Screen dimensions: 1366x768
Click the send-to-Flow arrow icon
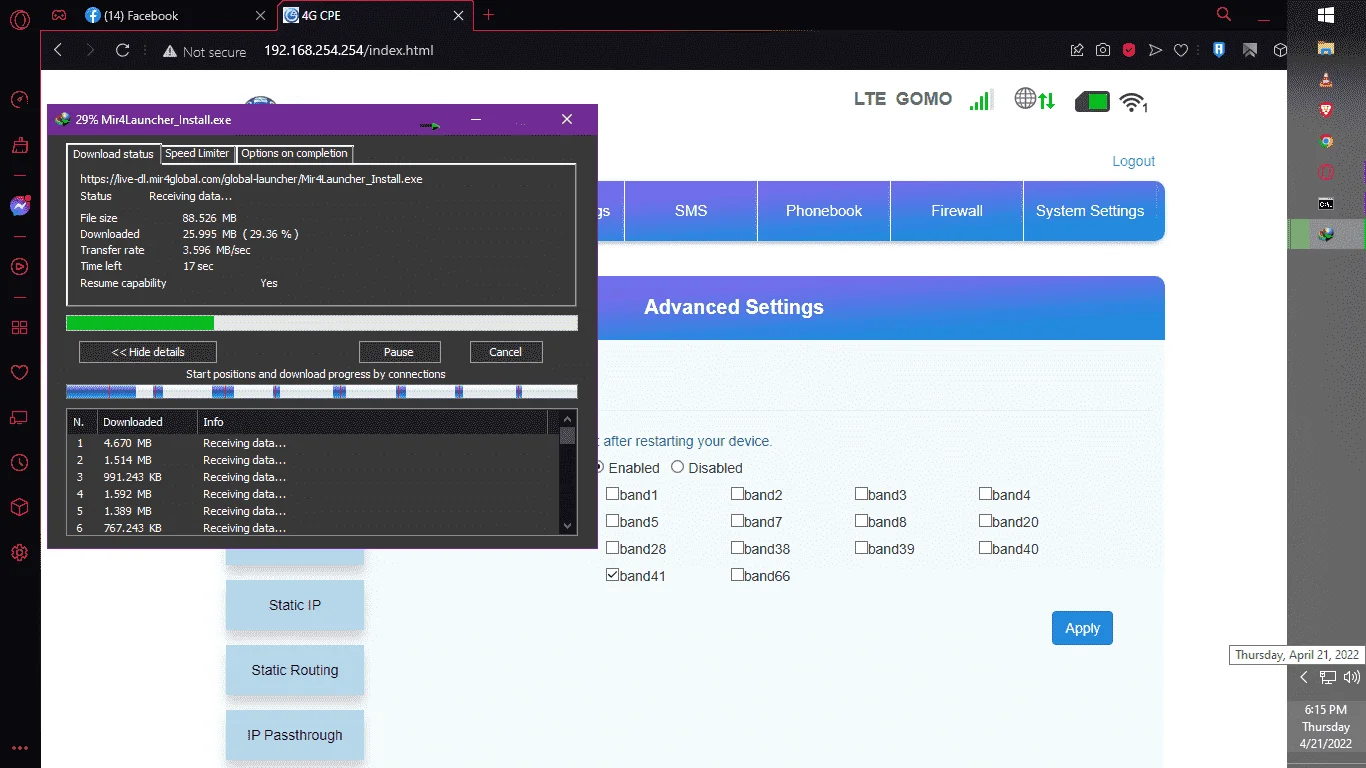[1155, 50]
